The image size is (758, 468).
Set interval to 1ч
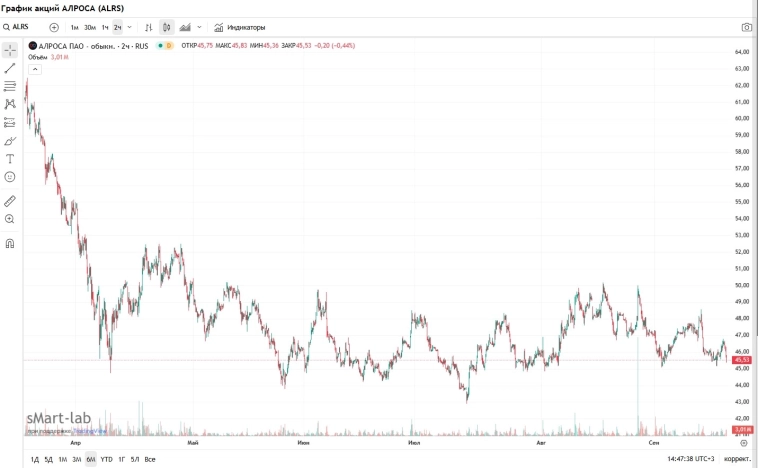coord(105,27)
